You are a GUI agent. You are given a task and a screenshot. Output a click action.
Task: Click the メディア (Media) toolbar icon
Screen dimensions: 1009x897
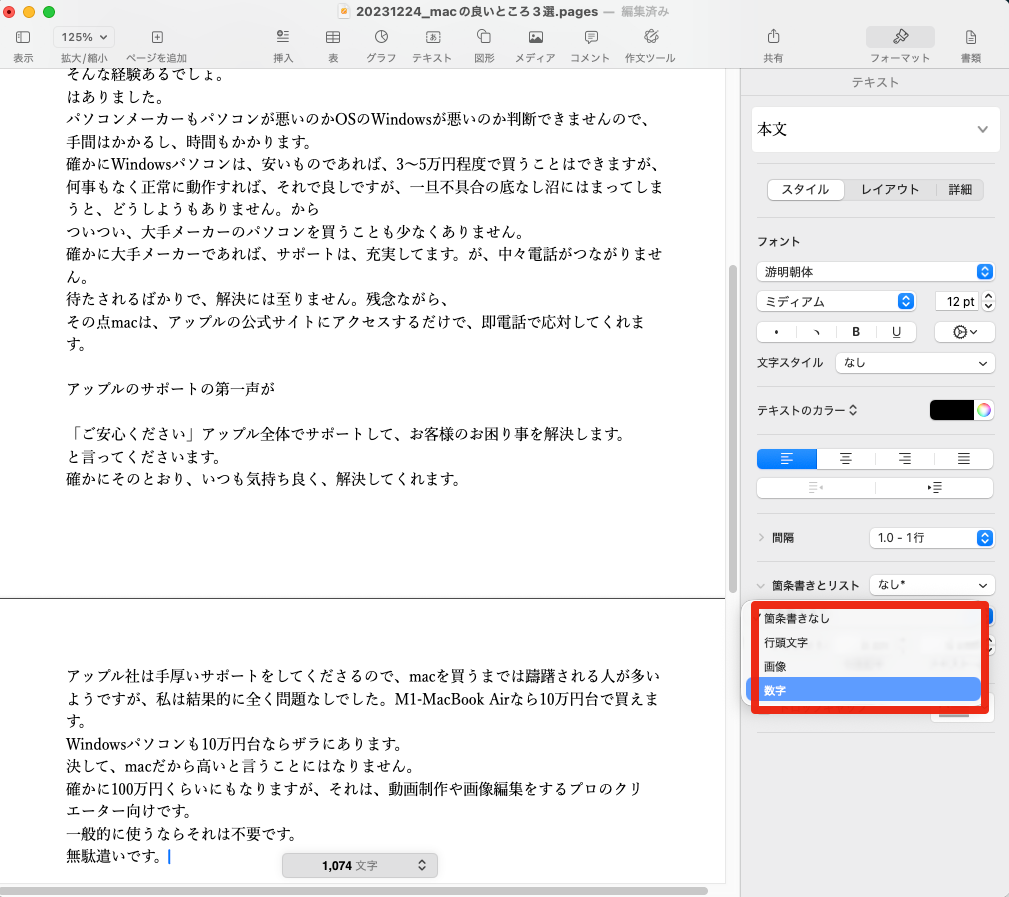[535, 44]
